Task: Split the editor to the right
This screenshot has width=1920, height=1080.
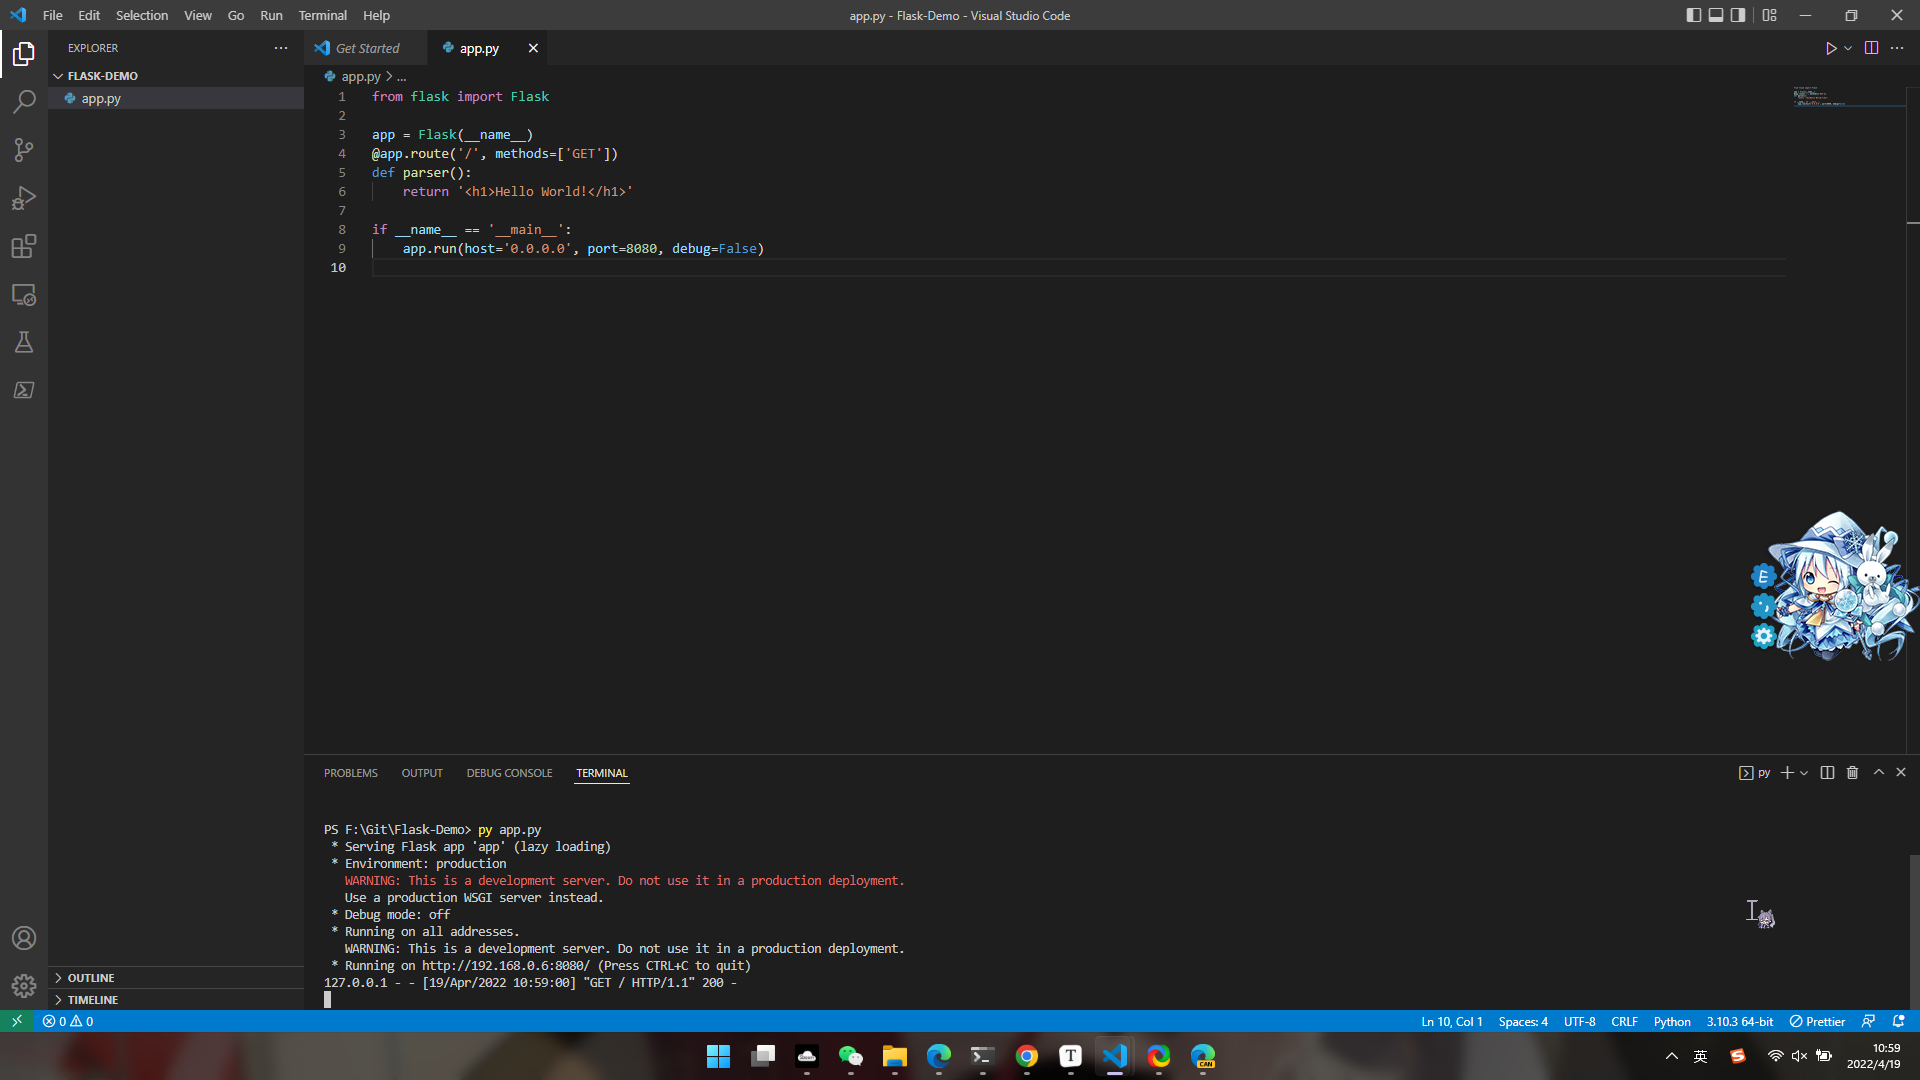Action: coord(1871,48)
